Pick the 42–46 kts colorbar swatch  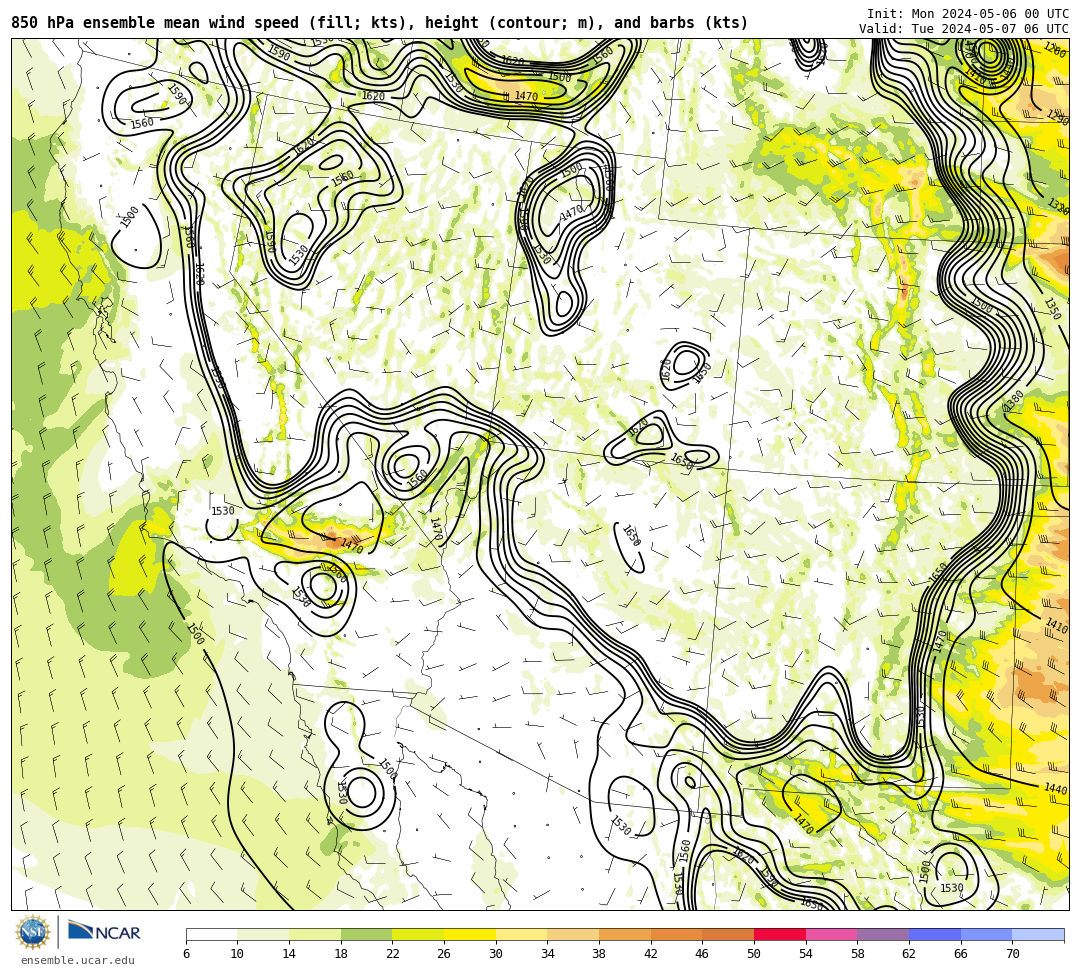[676, 934]
